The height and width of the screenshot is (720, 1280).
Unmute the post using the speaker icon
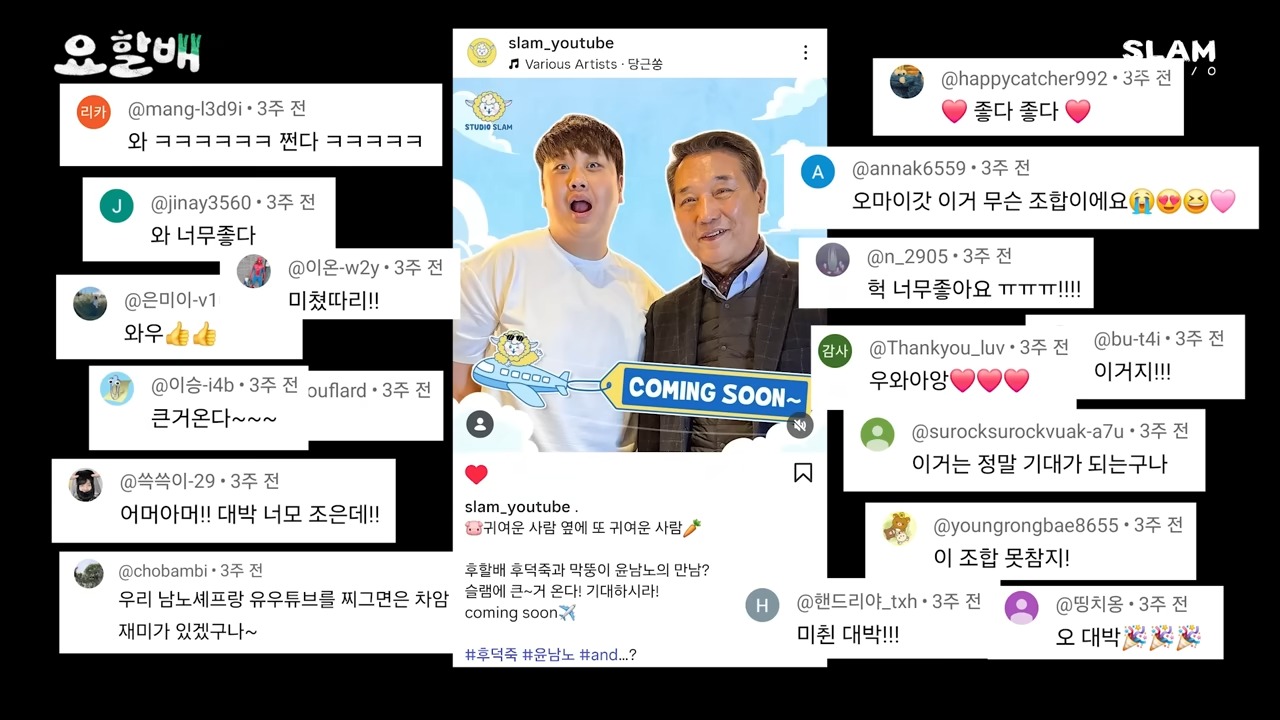pos(799,425)
